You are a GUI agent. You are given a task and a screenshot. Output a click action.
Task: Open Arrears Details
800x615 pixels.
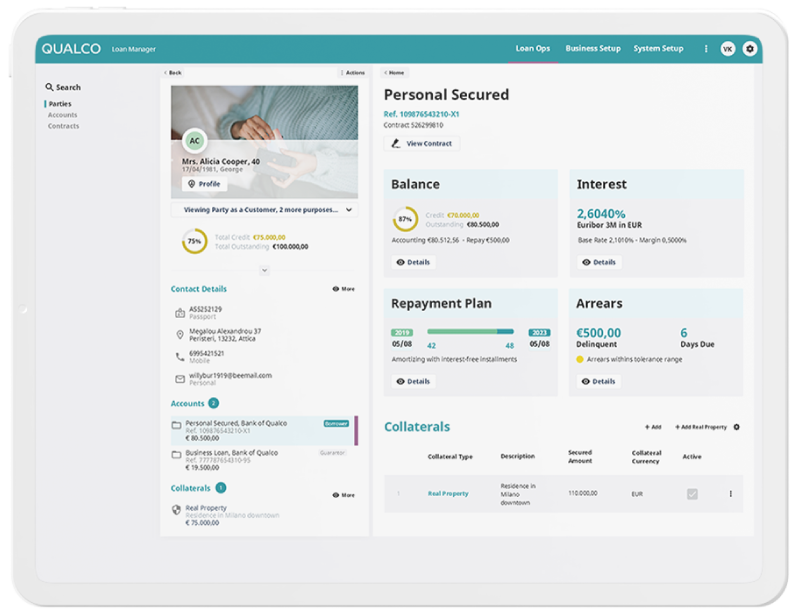(x=600, y=381)
